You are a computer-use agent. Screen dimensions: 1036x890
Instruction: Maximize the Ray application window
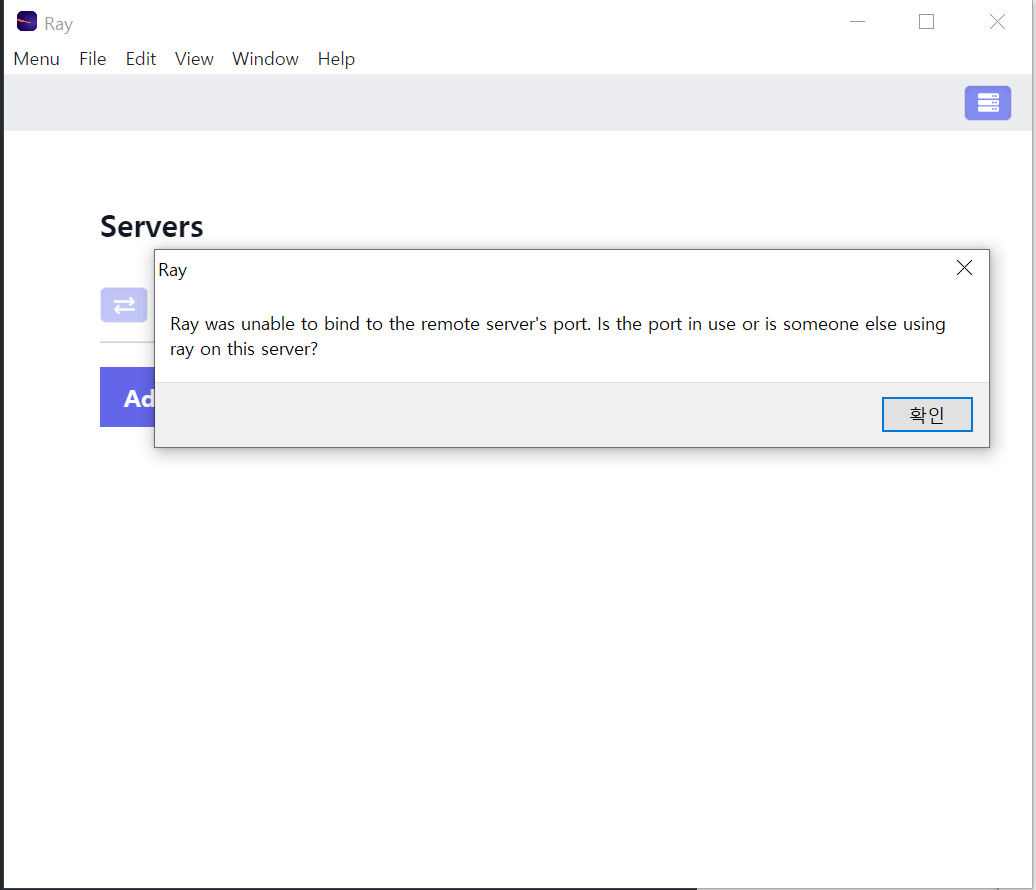pos(925,21)
